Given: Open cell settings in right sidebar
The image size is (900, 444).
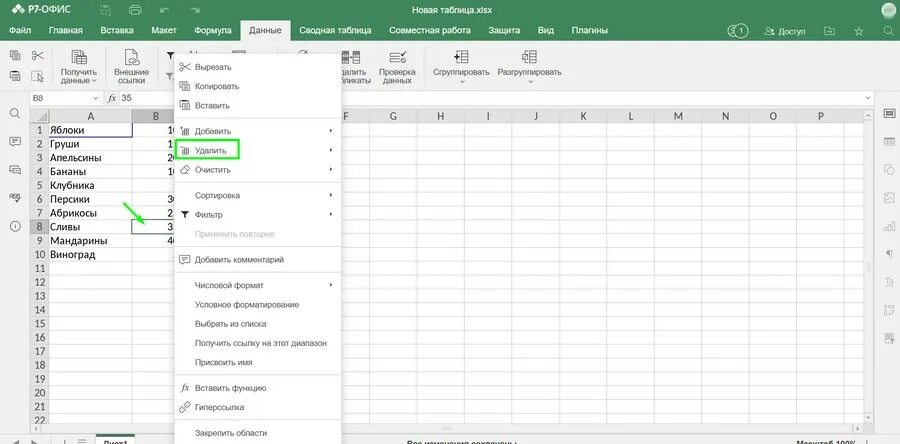Looking at the screenshot, I should (889, 113).
